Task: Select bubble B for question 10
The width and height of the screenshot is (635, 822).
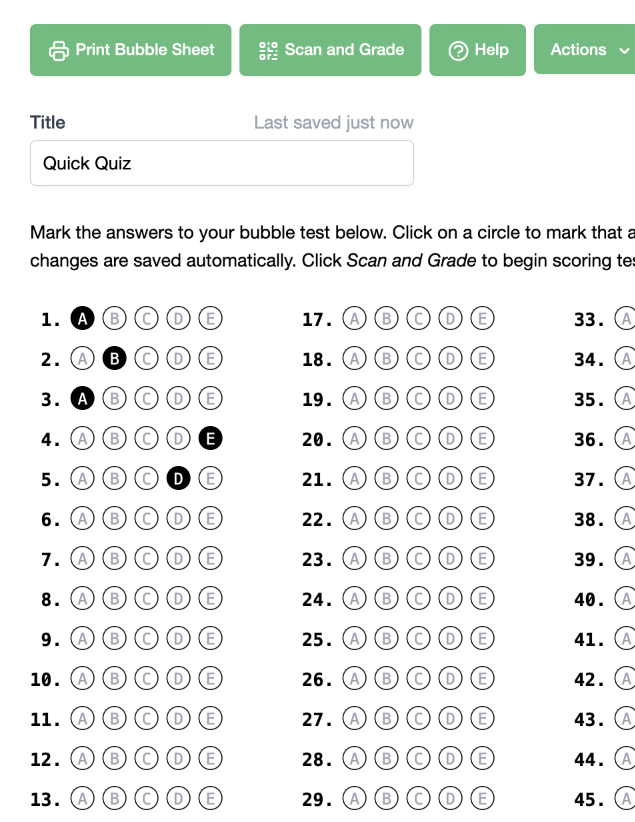Action: 114,679
